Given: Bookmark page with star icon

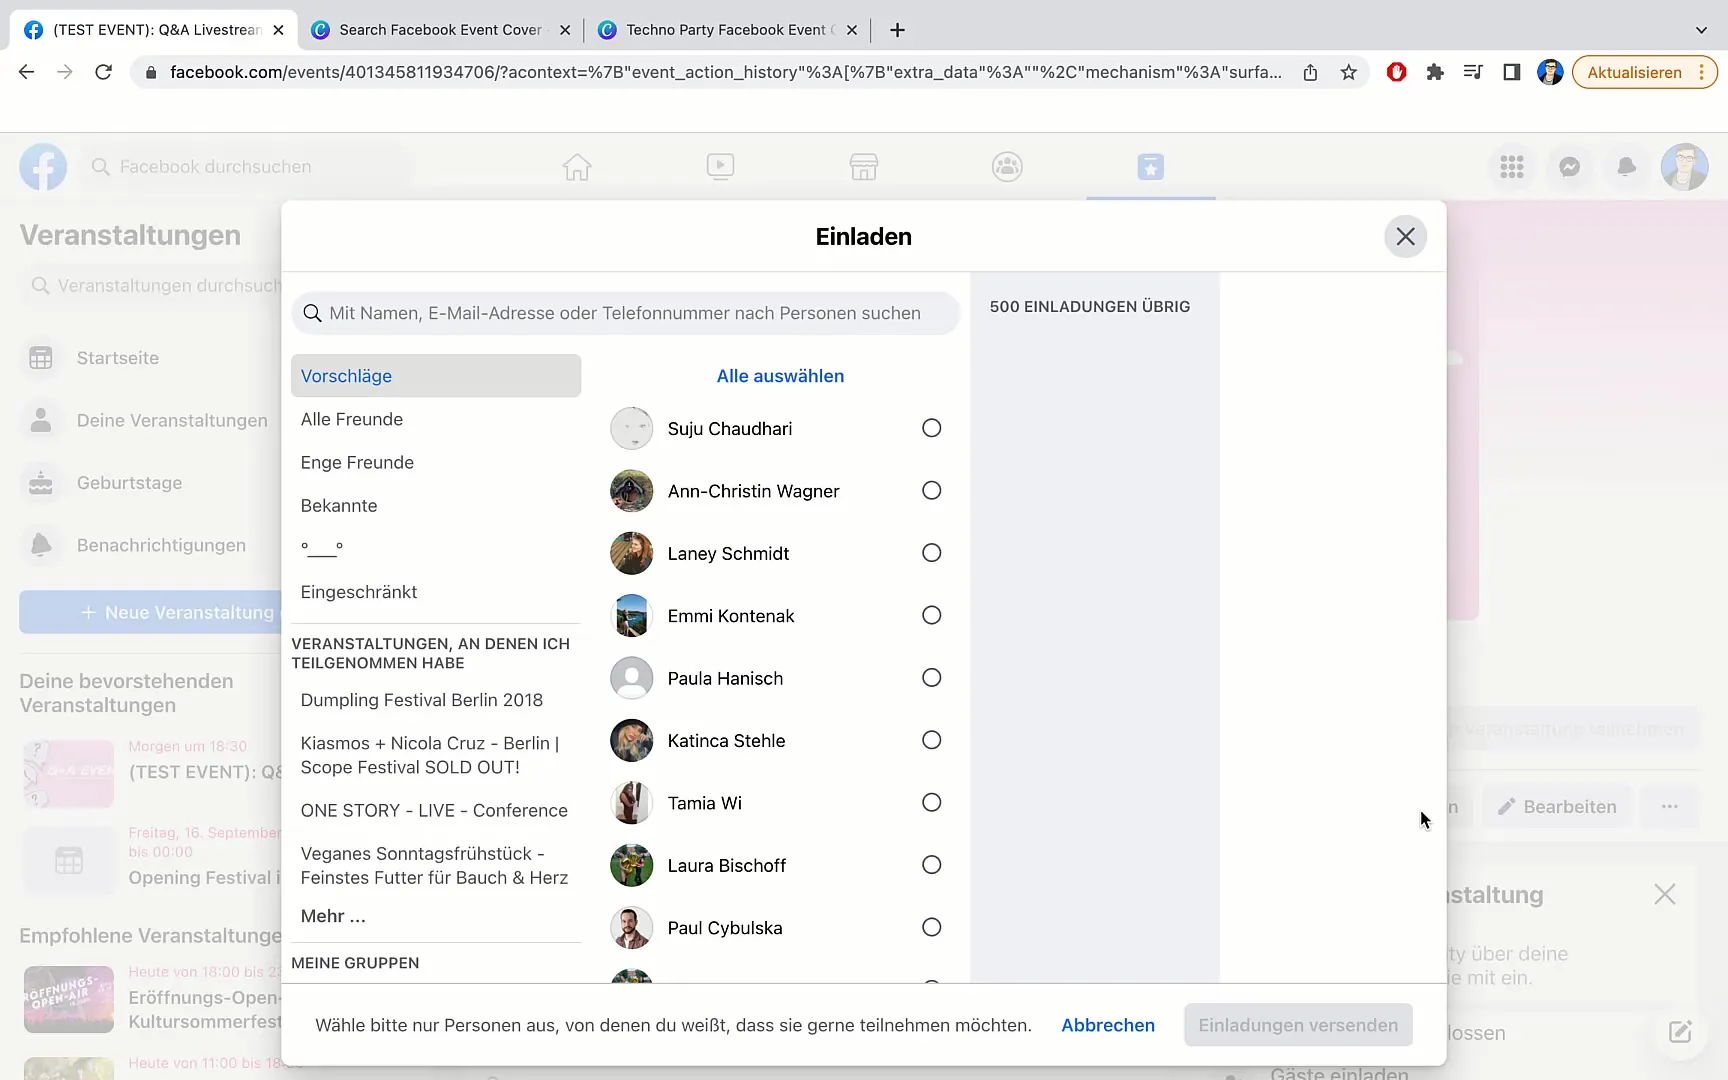Looking at the screenshot, I should coord(1349,72).
